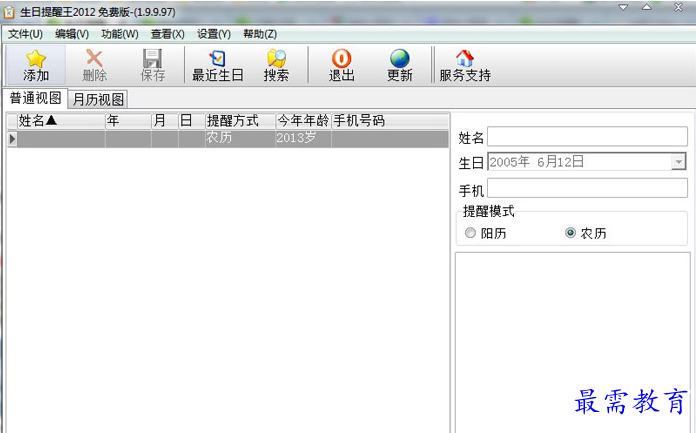Open the 文件(U) menu
This screenshot has height=433, width=696.
[x=25, y=34]
